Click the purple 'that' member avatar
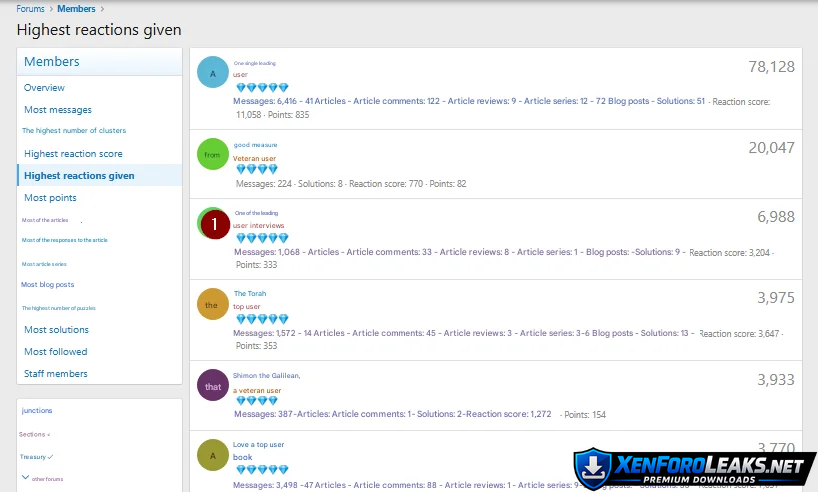The image size is (818, 492). [x=213, y=385]
